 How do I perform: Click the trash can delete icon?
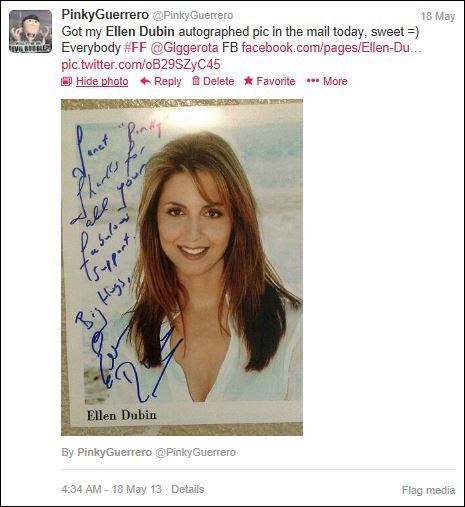[196, 81]
